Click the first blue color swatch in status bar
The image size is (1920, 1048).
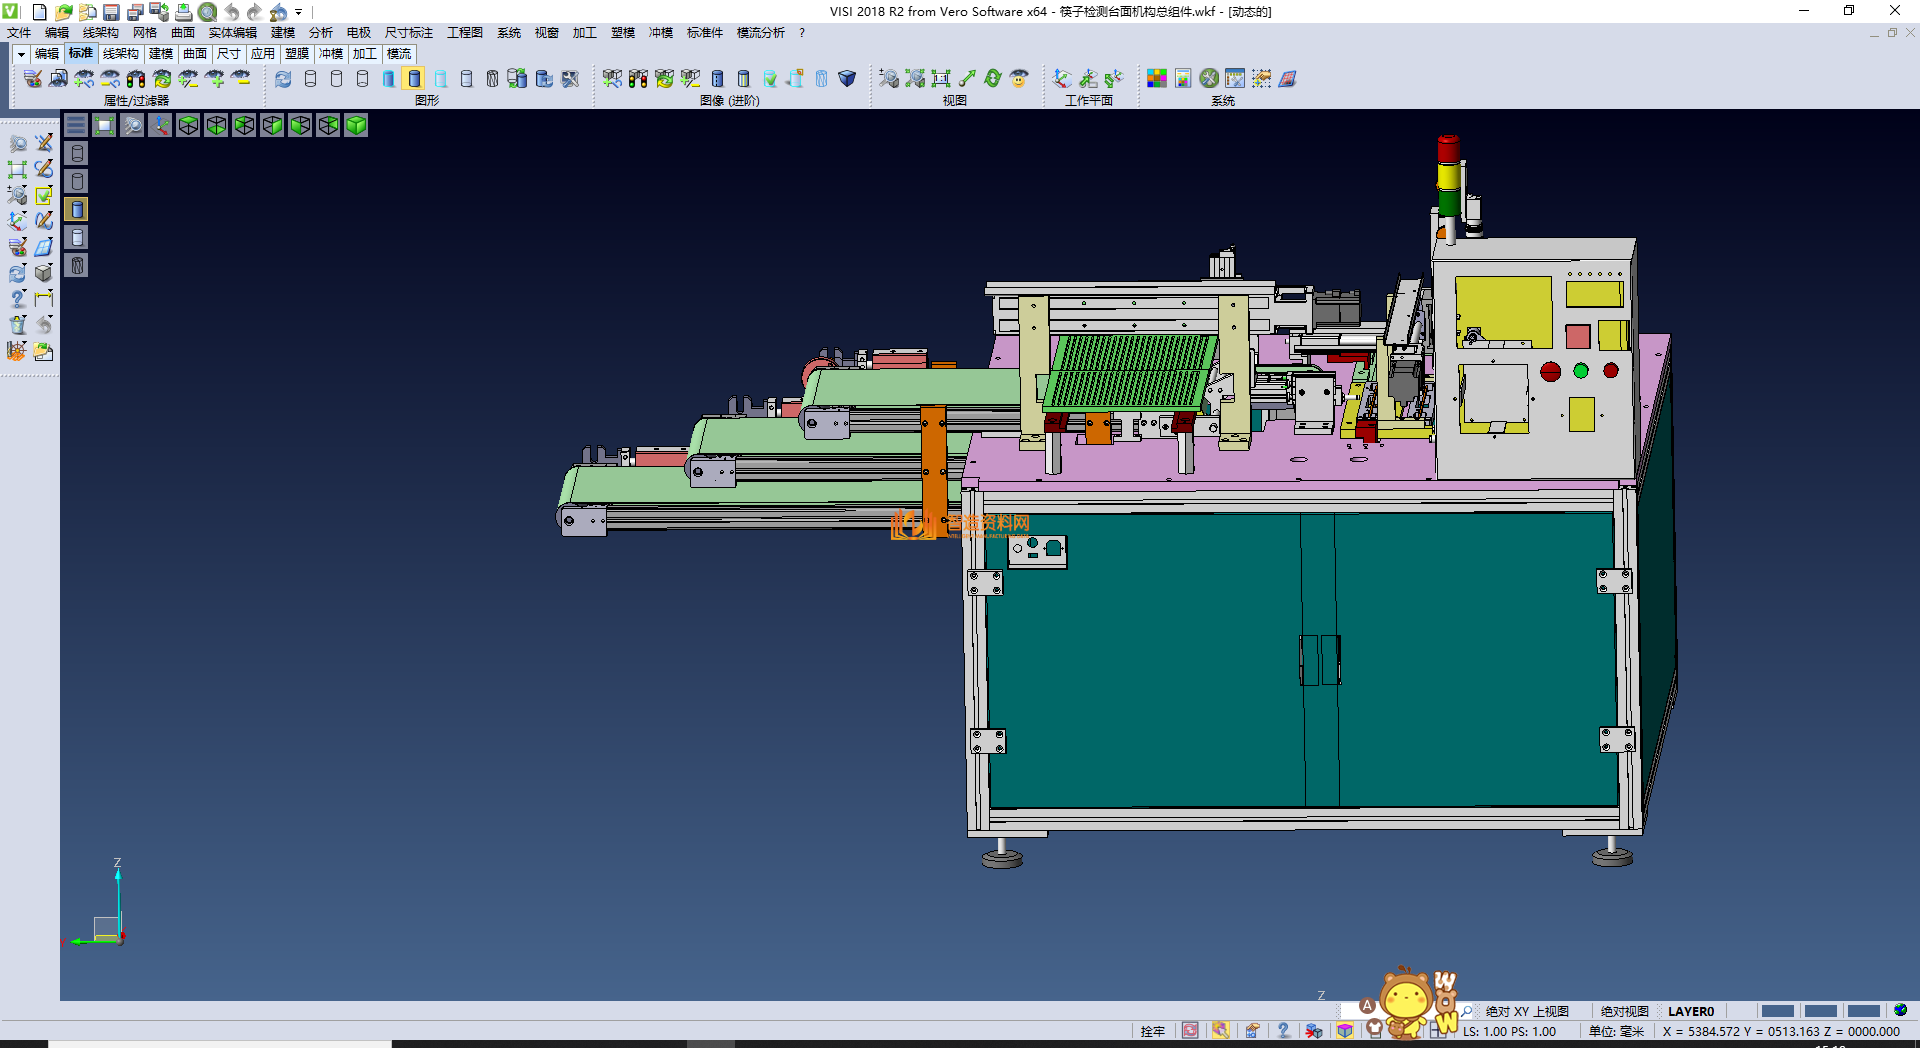[x=1777, y=1011]
